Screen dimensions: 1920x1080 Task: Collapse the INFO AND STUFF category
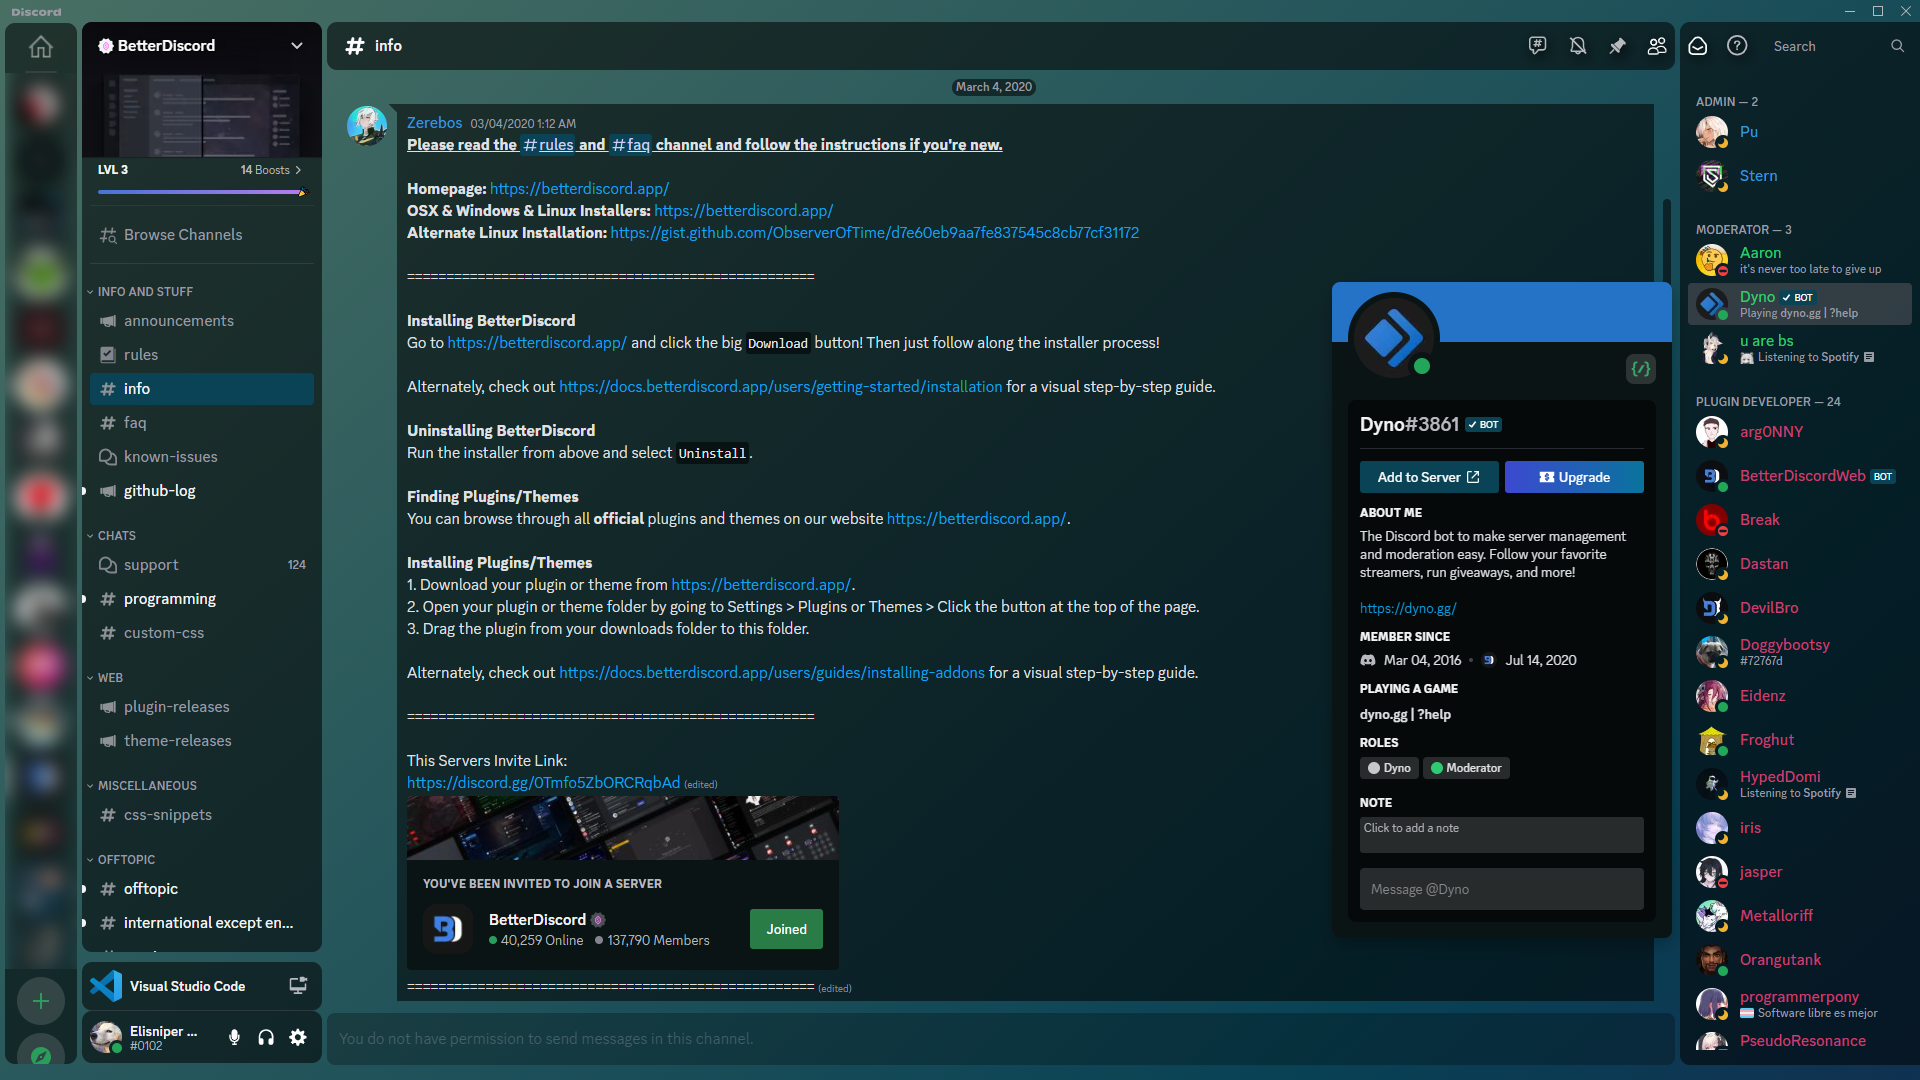(x=145, y=292)
